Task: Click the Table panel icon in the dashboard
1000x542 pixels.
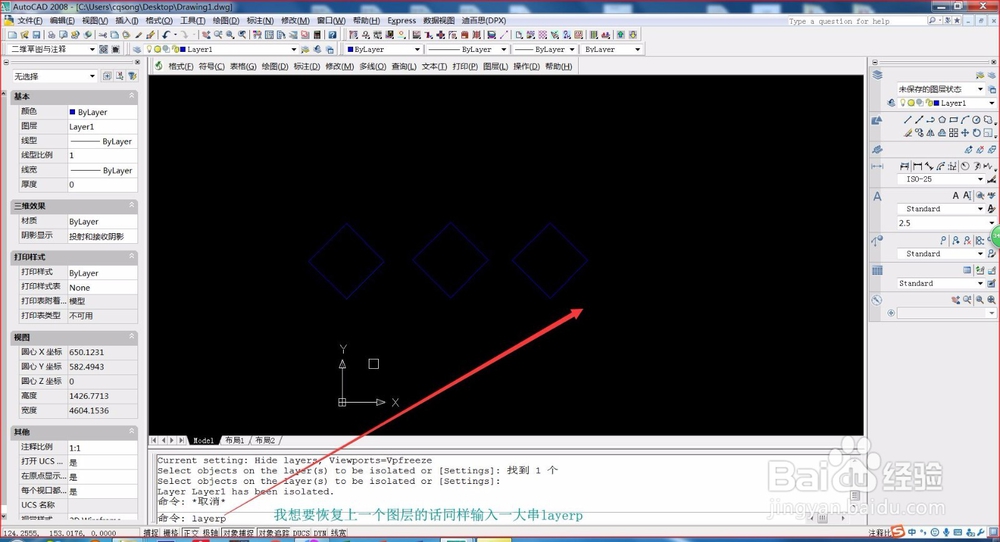Action: 878,270
